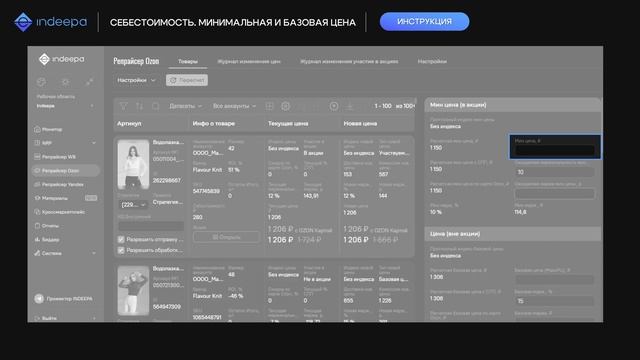The height and width of the screenshot is (360, 640).
Task: Open the Indeepa workspace dropdown in sidebar
Action: click(x=65, y=106)
